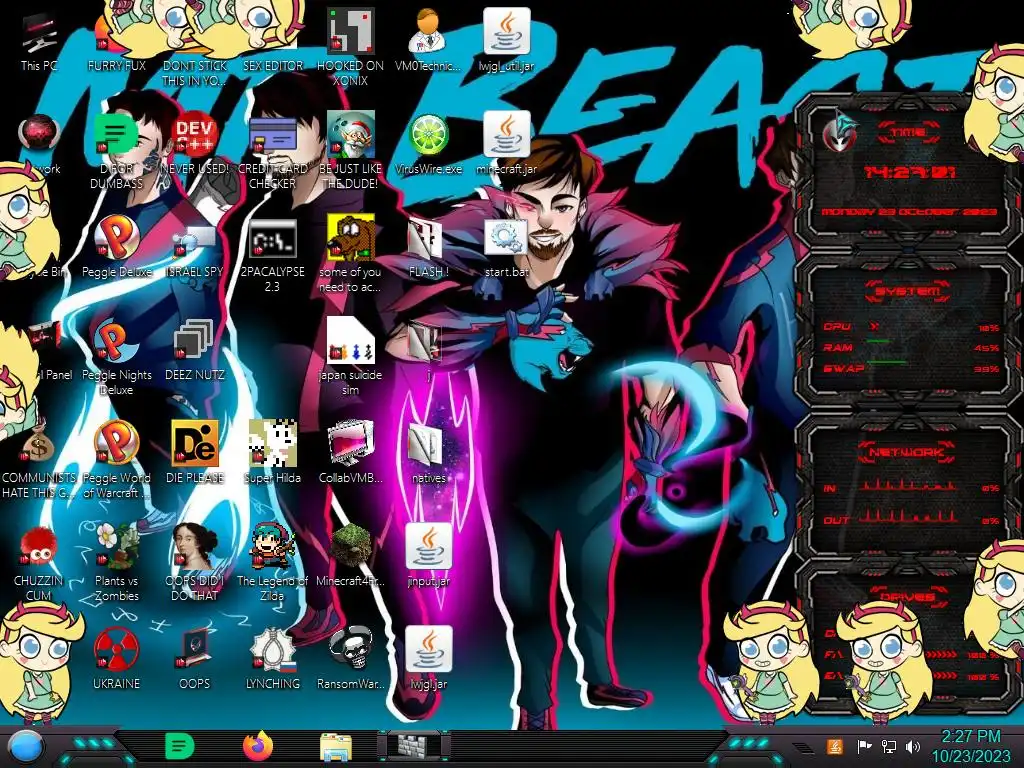The image size is (1024, 768).
Task: Select the jinput.jar file
Action: point(428,555)
